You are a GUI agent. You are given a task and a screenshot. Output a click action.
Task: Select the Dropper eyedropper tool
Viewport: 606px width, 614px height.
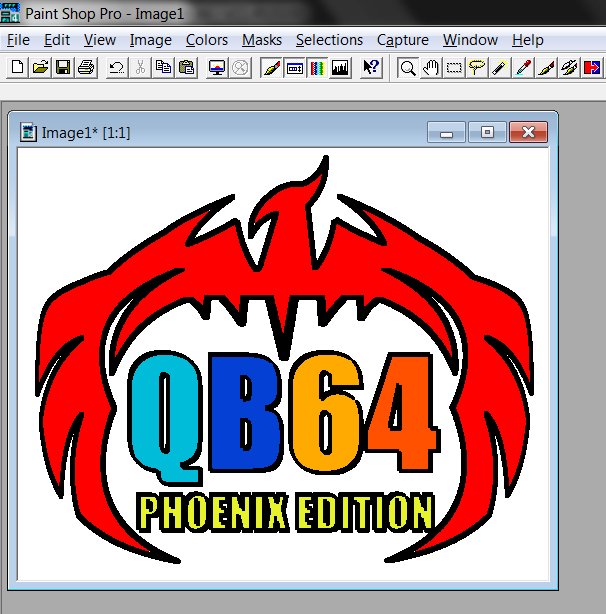(x=523, y=68)
